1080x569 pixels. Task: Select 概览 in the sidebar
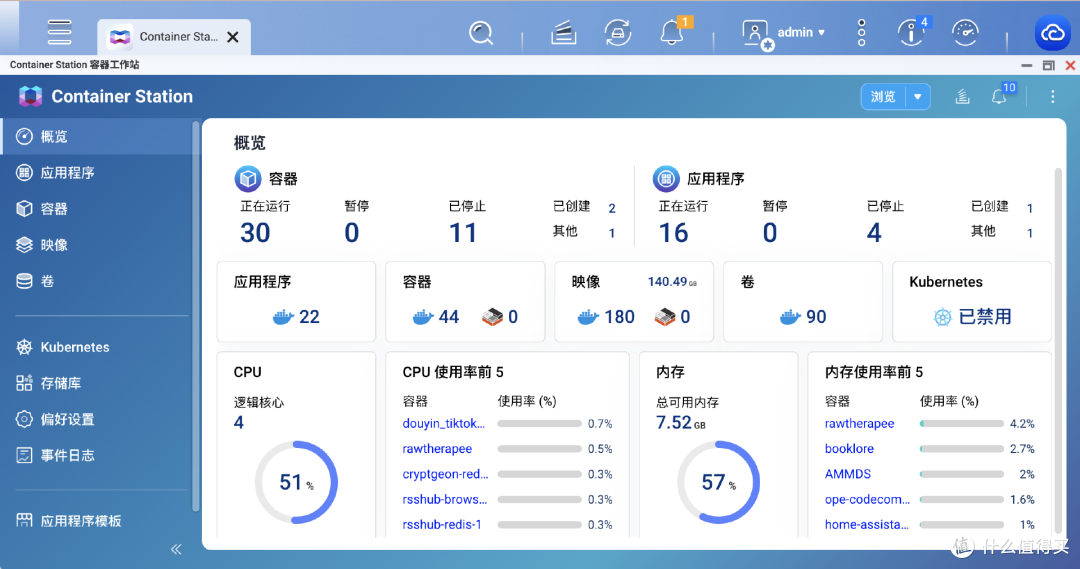point(96,136)
